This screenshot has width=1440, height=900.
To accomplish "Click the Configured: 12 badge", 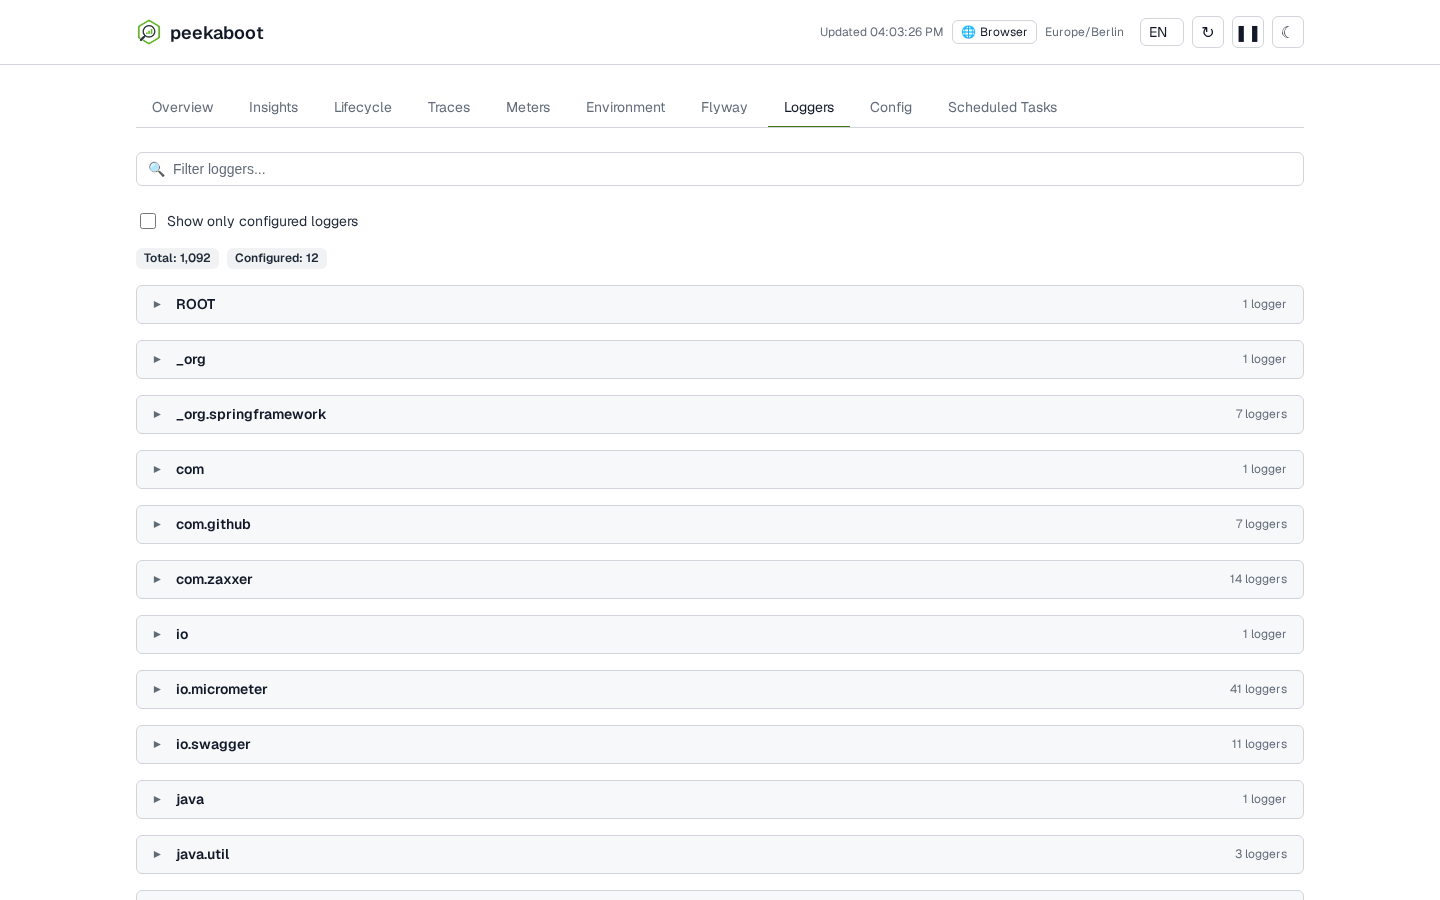I will click(x=277, y=258).
